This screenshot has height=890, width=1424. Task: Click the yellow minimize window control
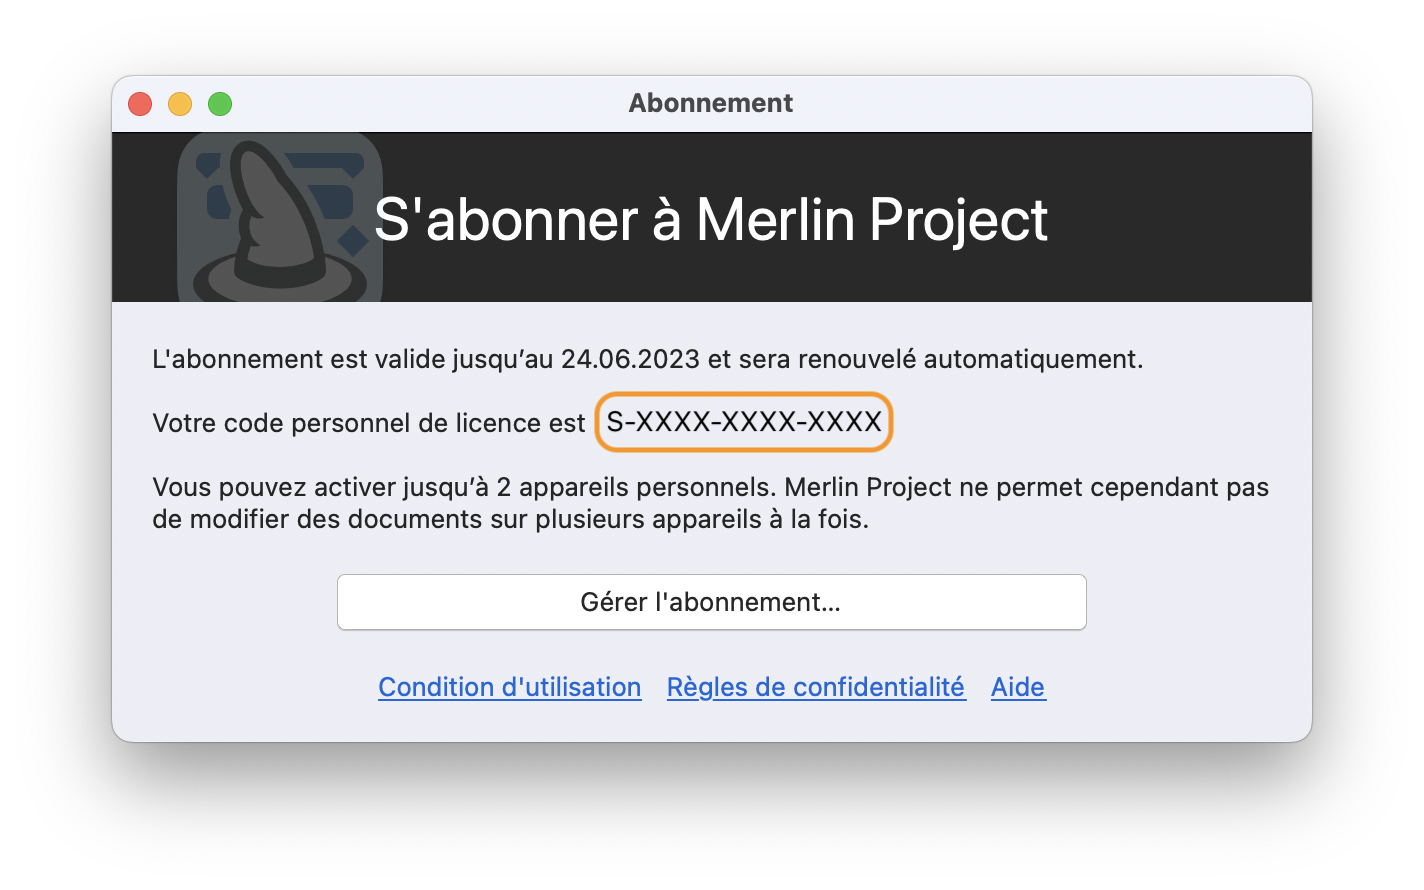click(180, 103)
